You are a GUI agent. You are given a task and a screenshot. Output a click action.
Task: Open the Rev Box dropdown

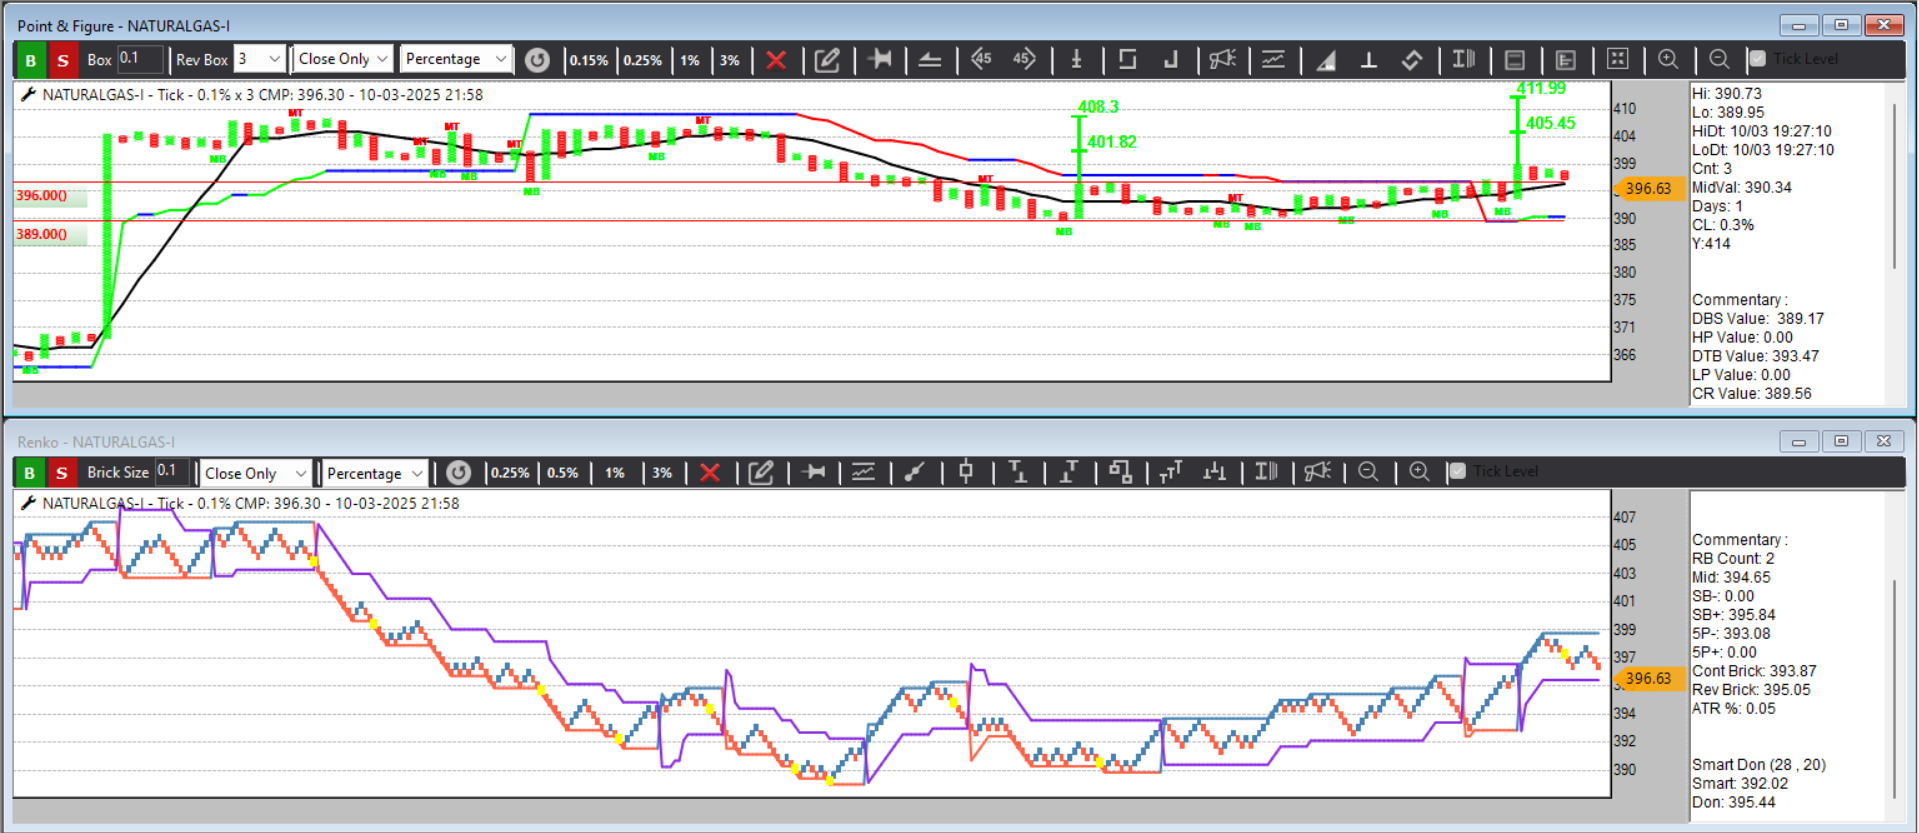point(260,59)
